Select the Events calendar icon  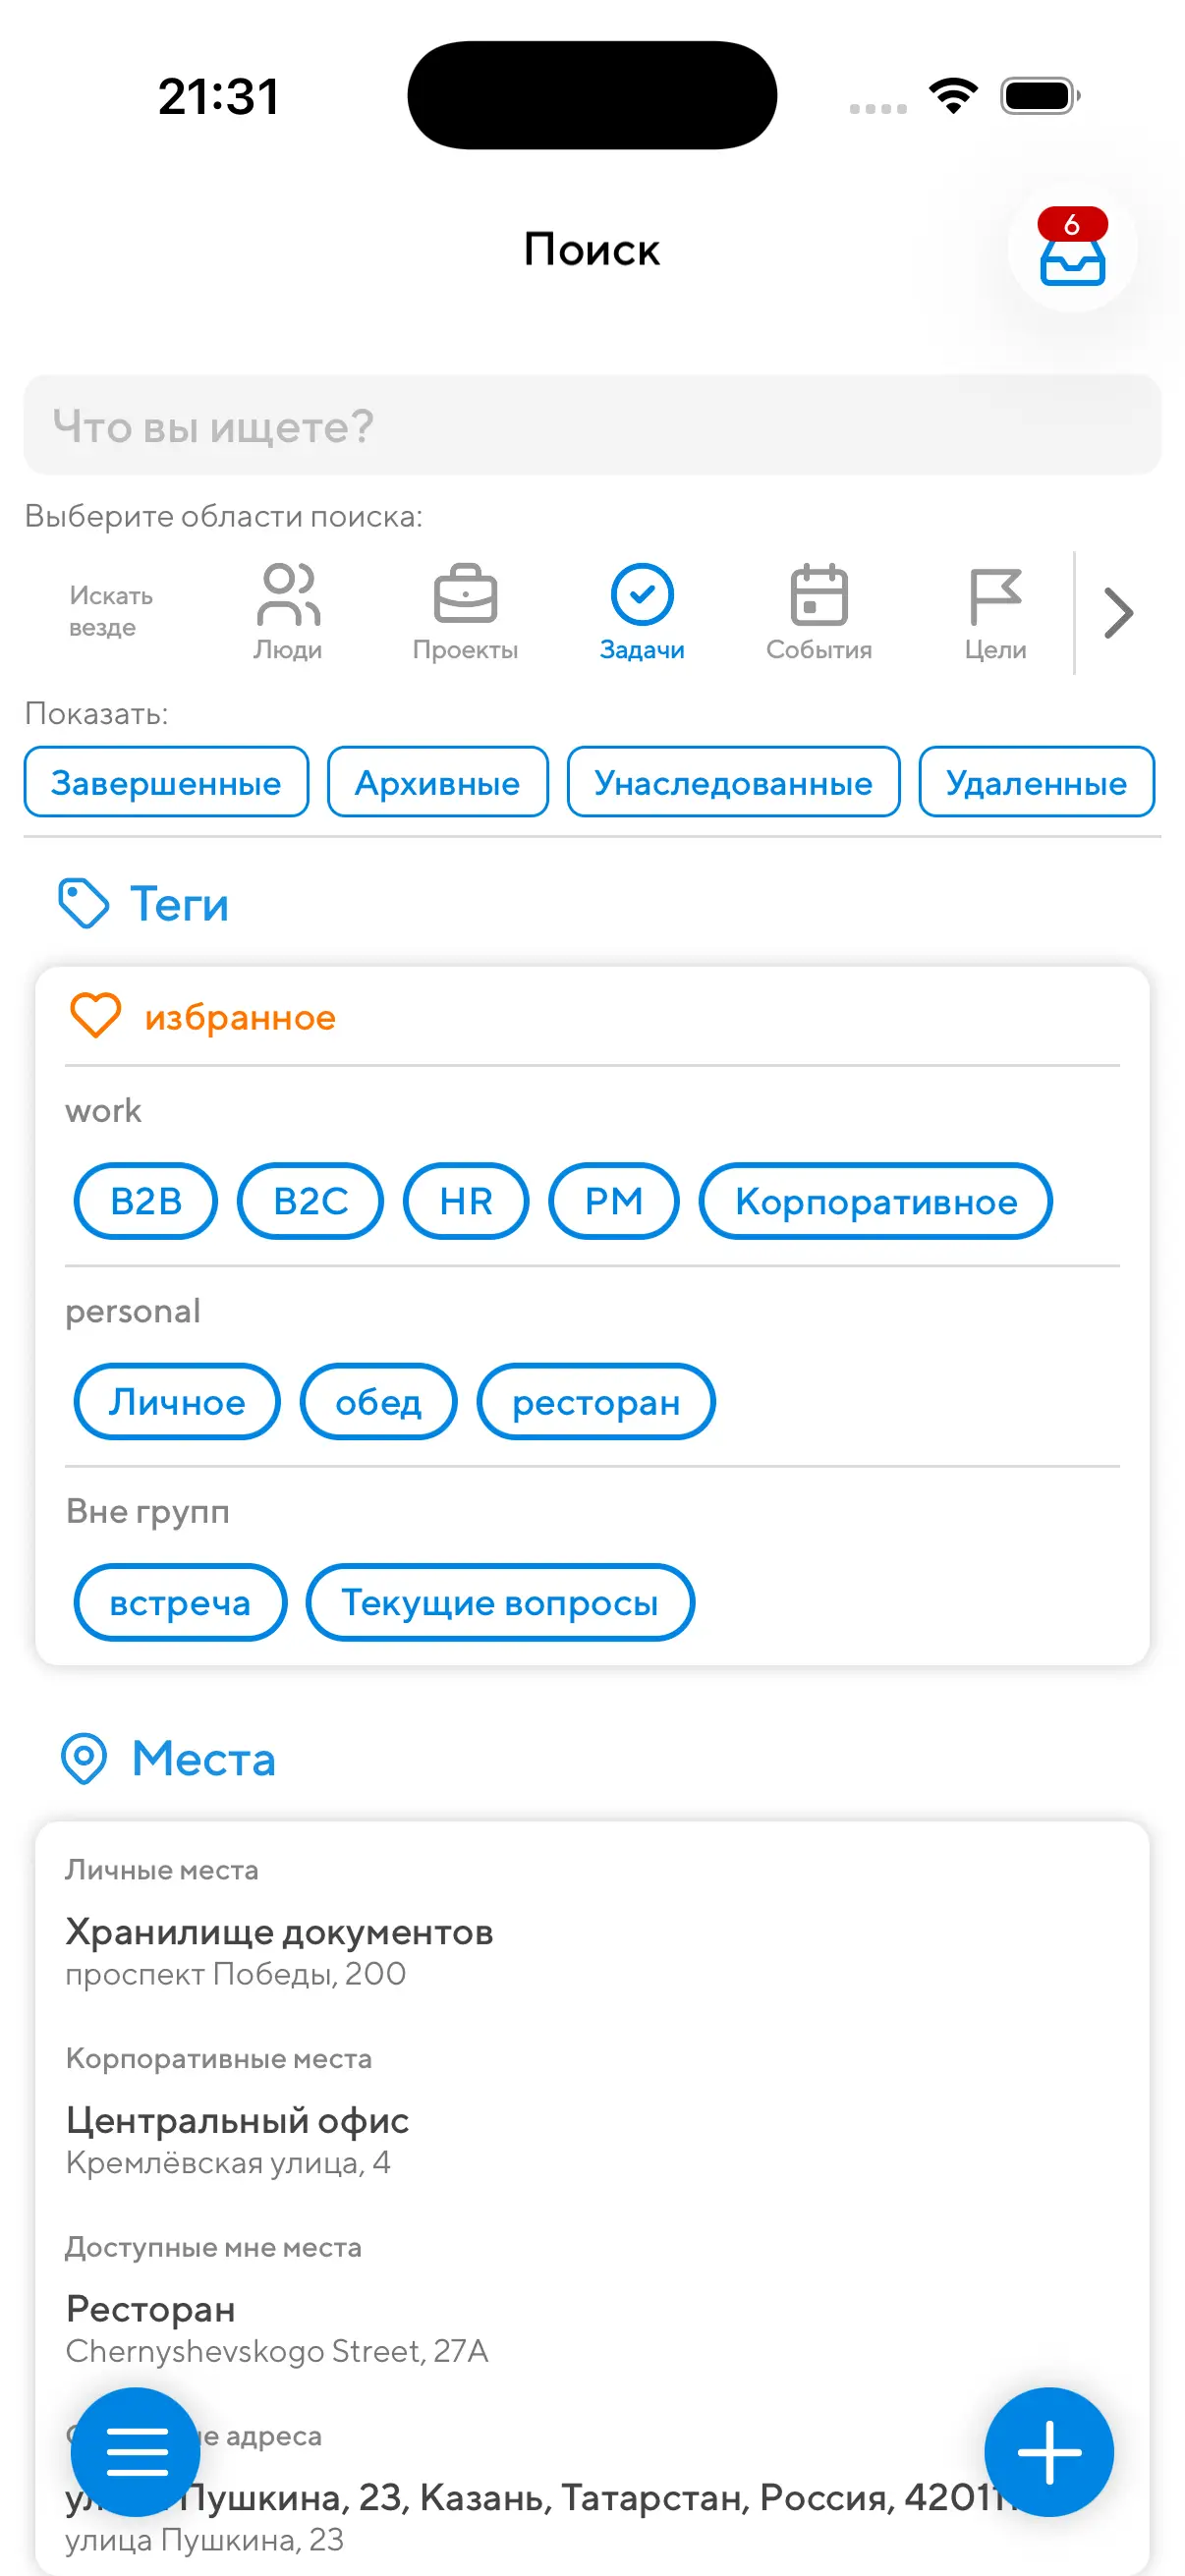818,596
